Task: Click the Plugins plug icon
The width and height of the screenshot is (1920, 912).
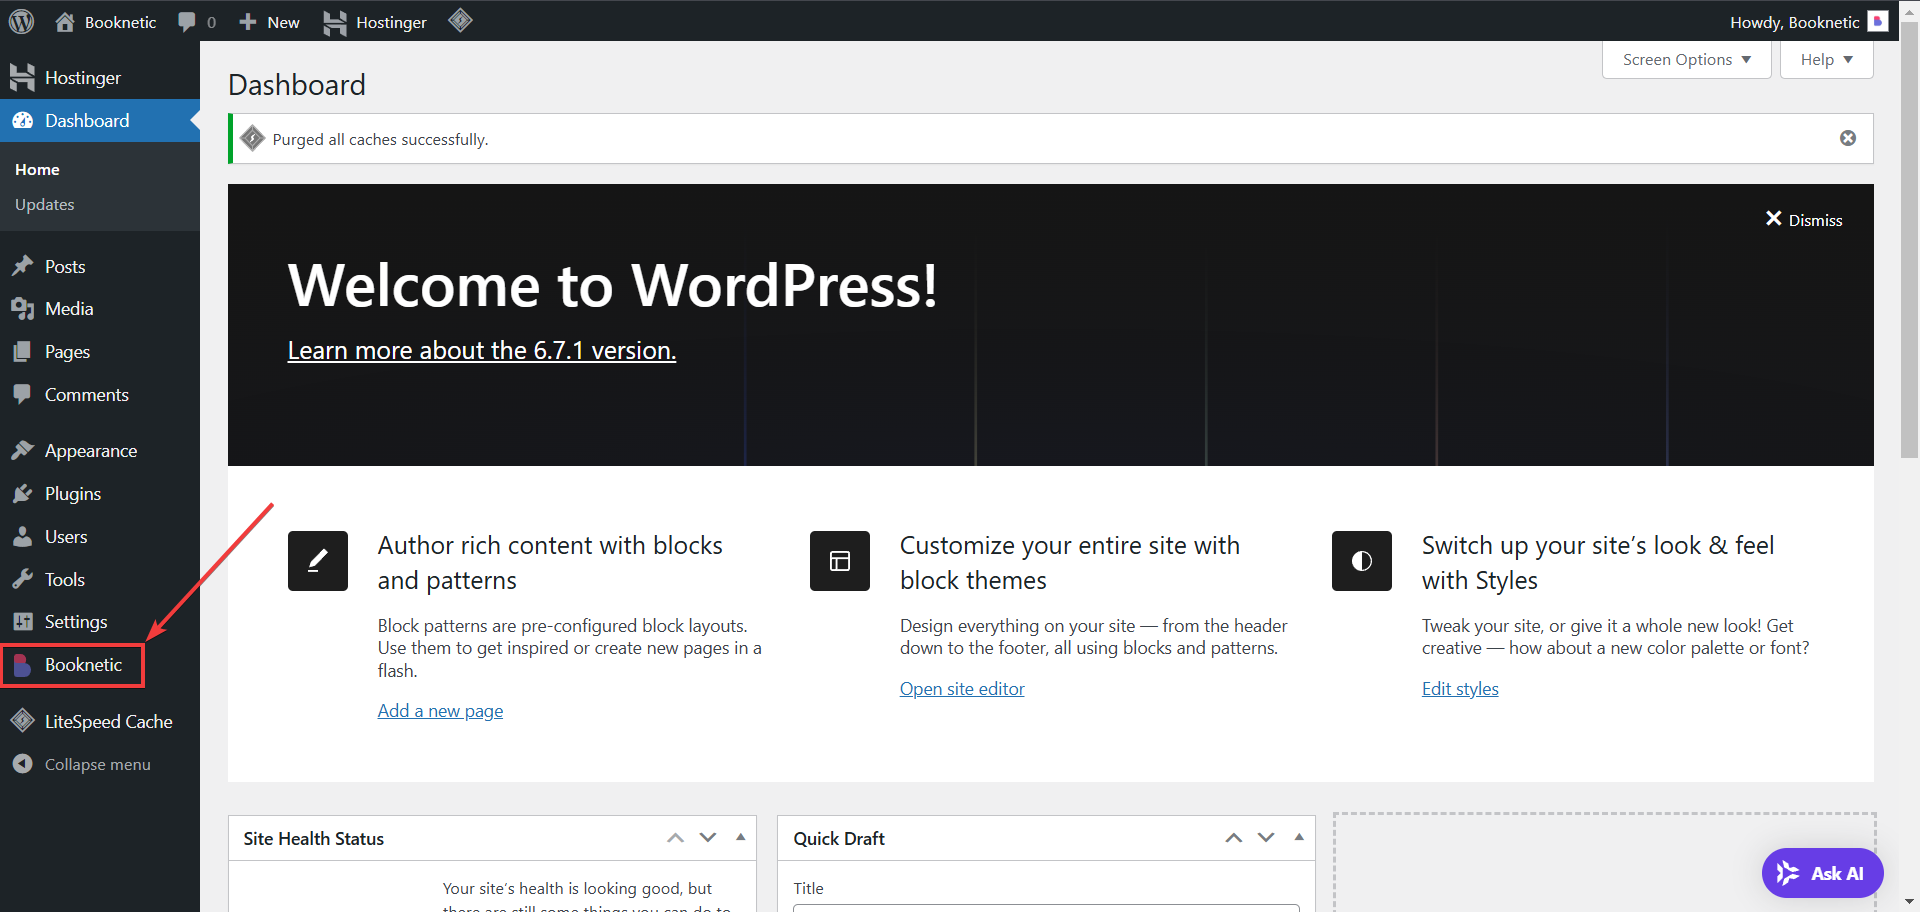Action: pos(22,493)
